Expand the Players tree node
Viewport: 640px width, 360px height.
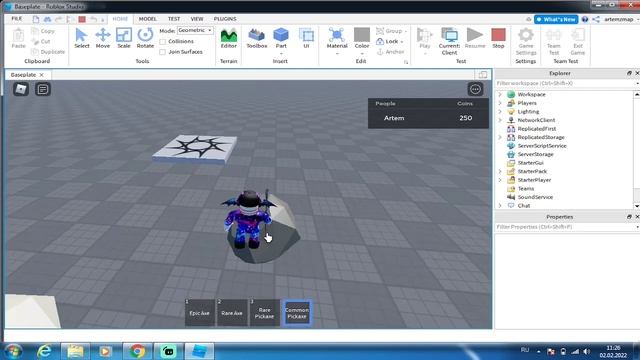(x=500, y=103)
